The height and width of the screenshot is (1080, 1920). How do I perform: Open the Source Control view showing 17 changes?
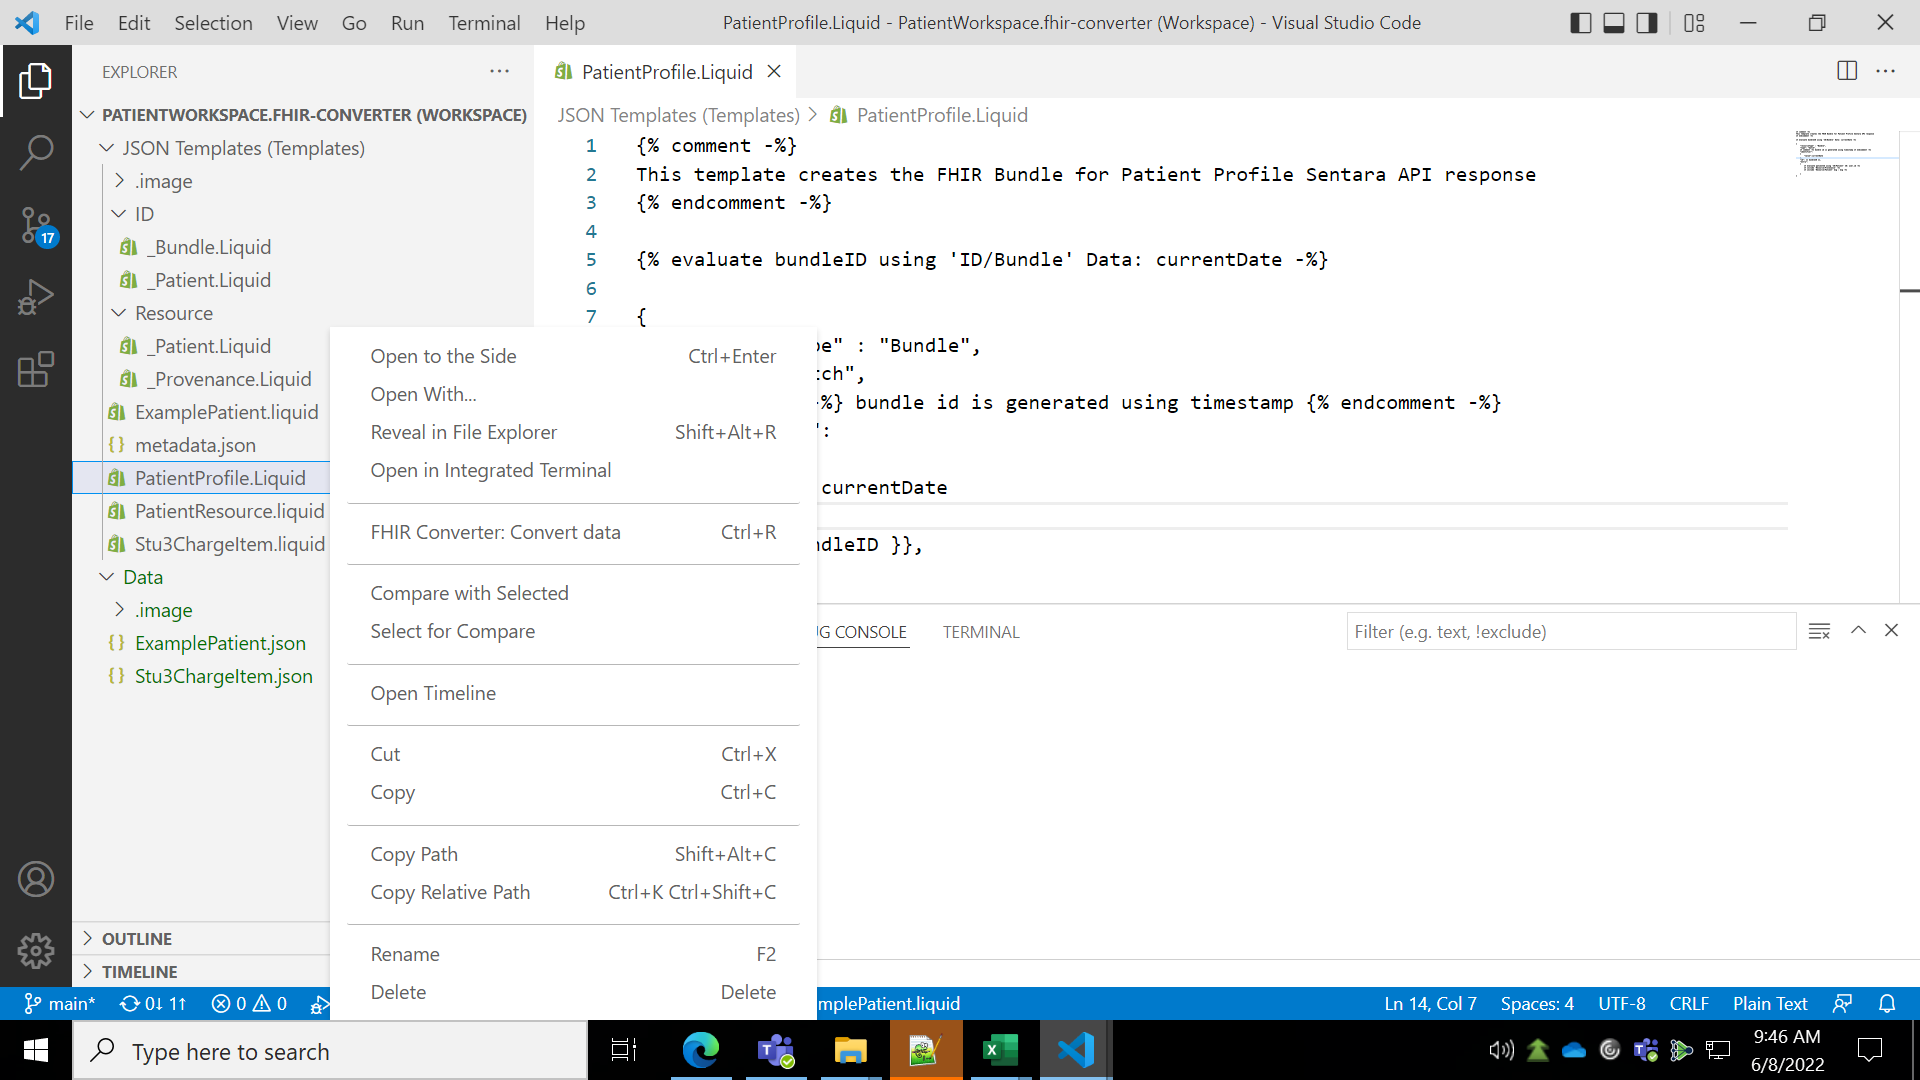click(x=37, y=226)
